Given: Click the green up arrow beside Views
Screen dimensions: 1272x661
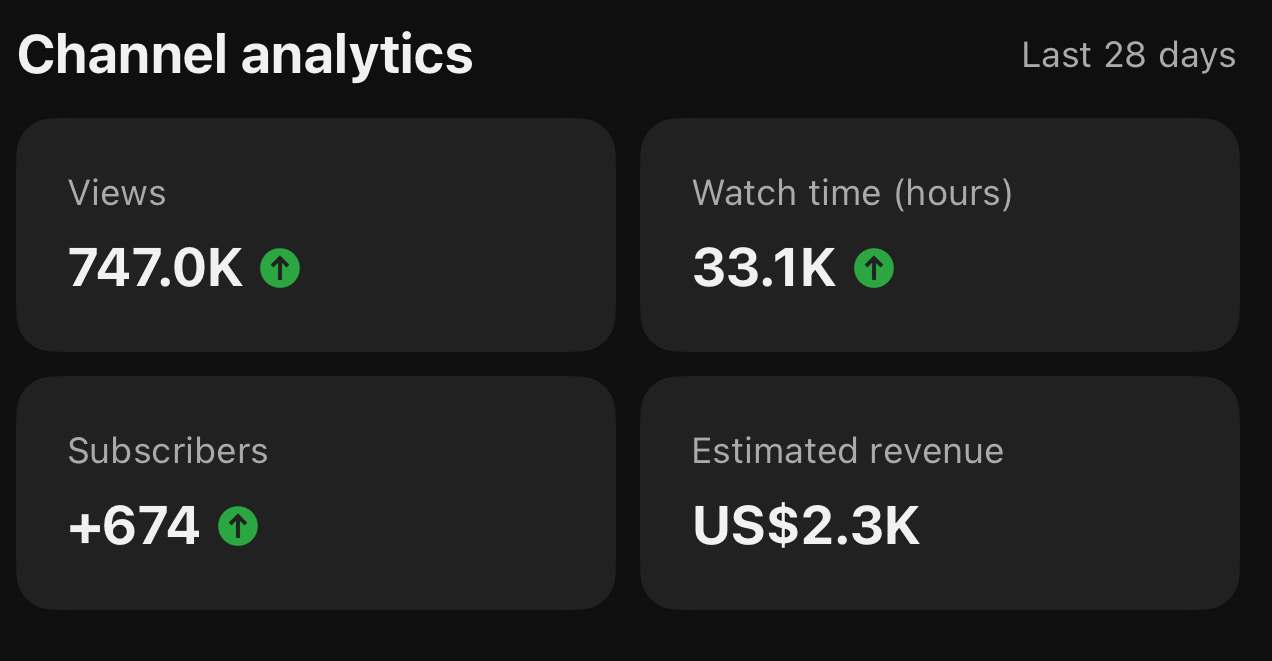Looking at the screenshot, I should click(280, 268).
